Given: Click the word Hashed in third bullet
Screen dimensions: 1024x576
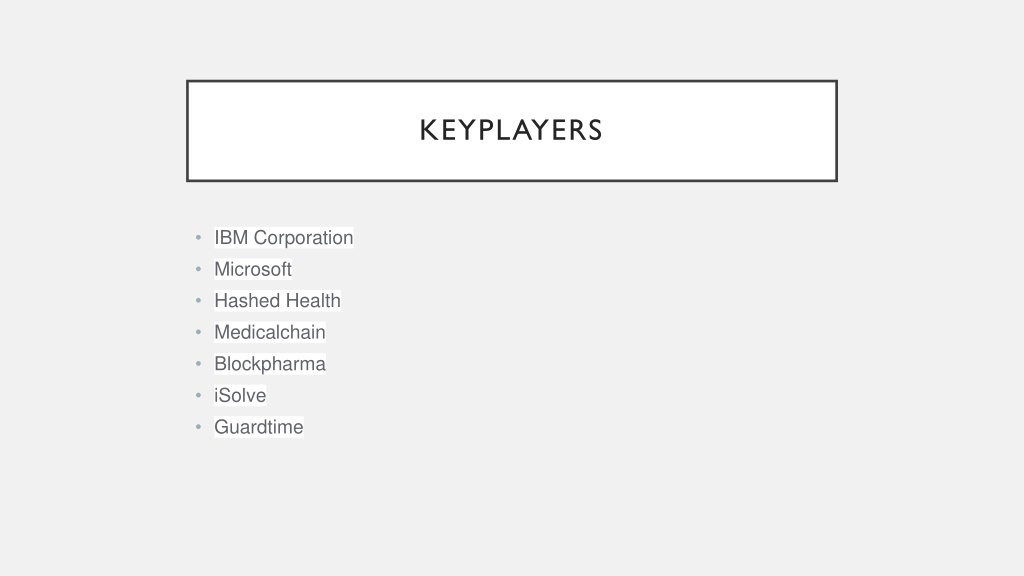Looking at the screenshot, I should coord(248,300).
